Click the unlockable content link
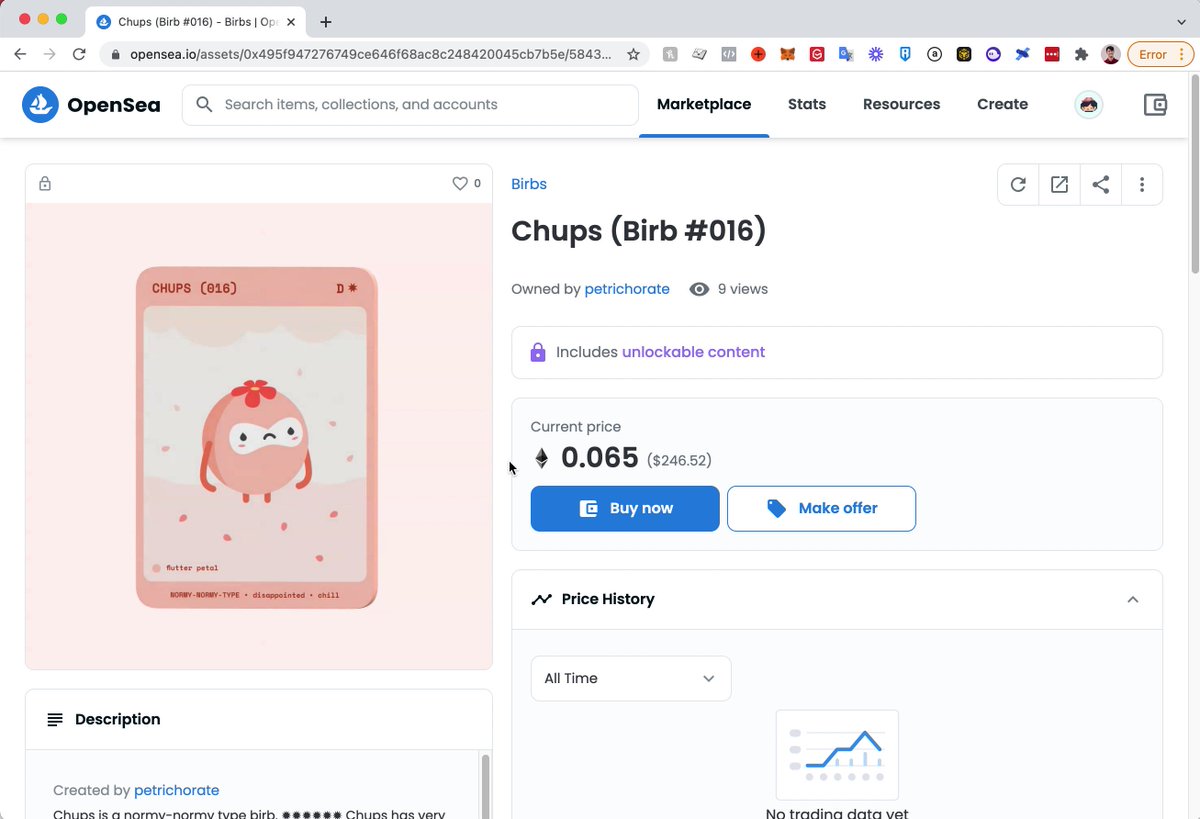1200x819 pixels. coord(693,352)
